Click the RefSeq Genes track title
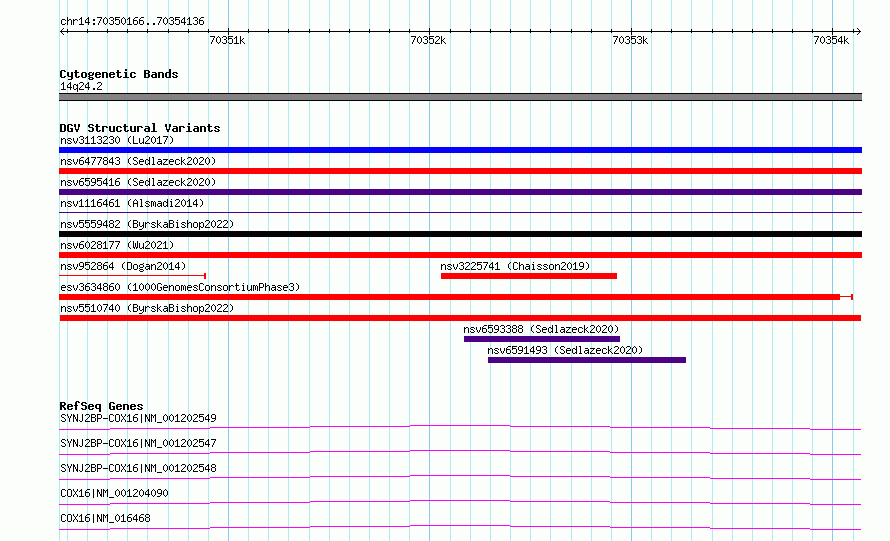 101,406
